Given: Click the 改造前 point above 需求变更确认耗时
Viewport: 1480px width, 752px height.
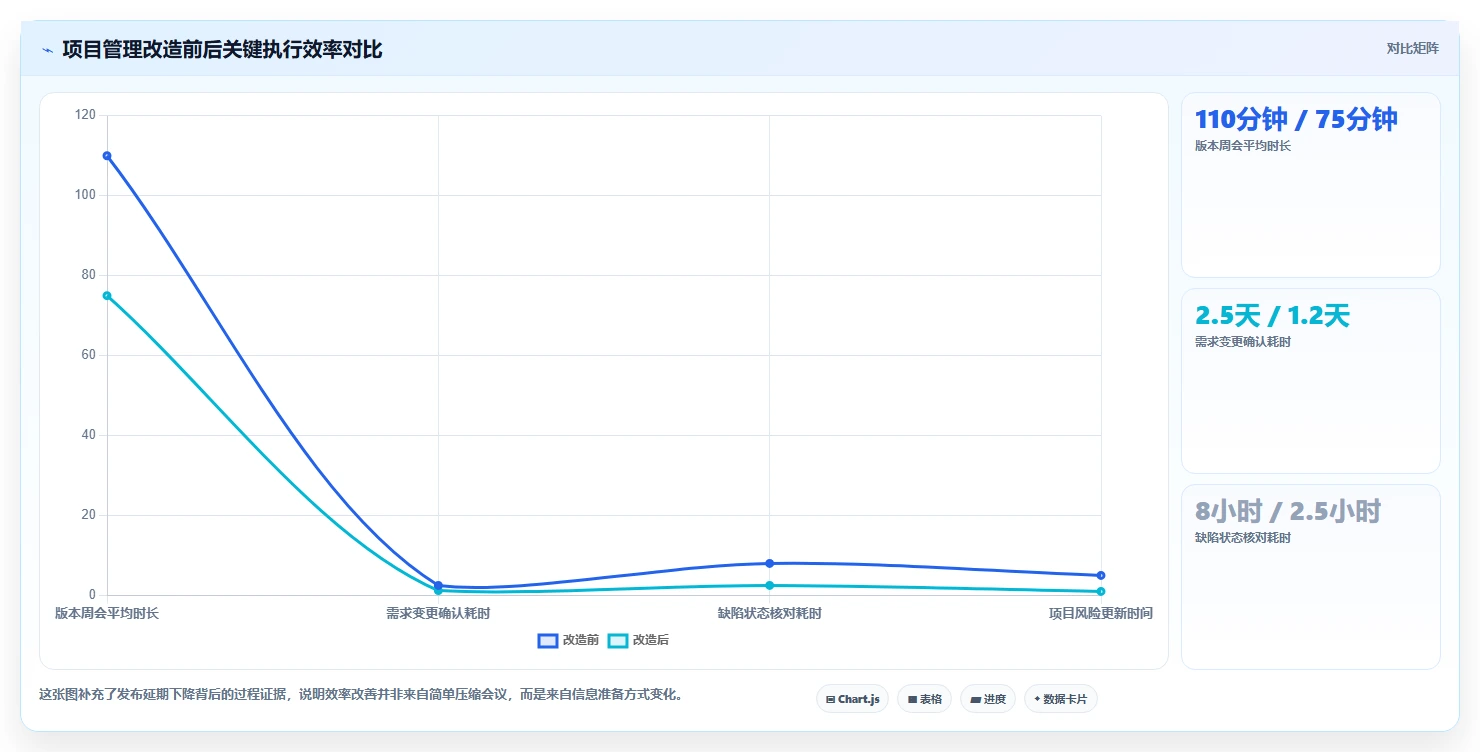Looking at the screenshot, I should (x=438, y=585).
